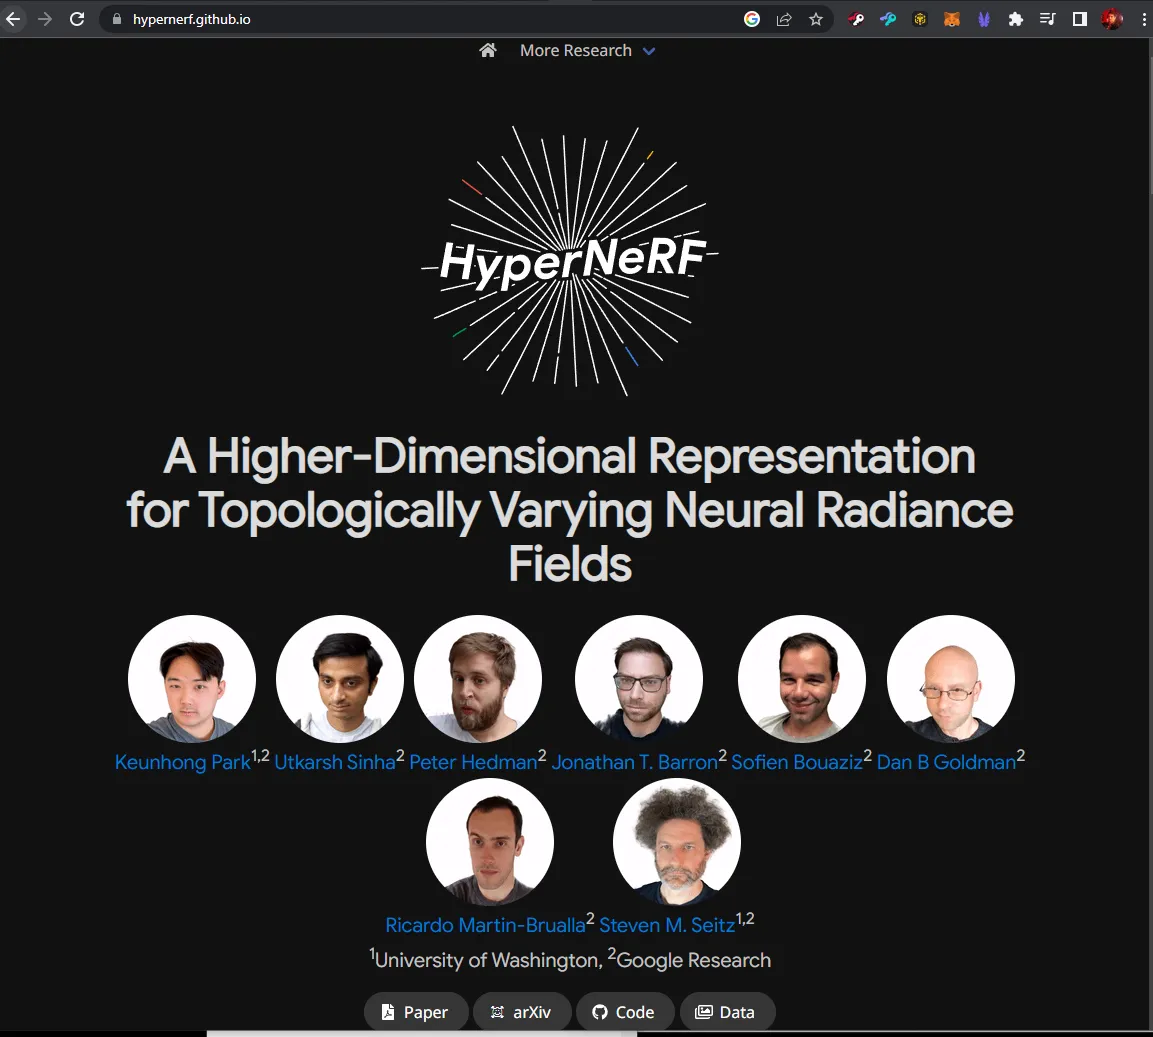Click Sofien Bouaziz's portrait photo
The height and width of the screenshot is (1037, 1153).
point(802,679)
